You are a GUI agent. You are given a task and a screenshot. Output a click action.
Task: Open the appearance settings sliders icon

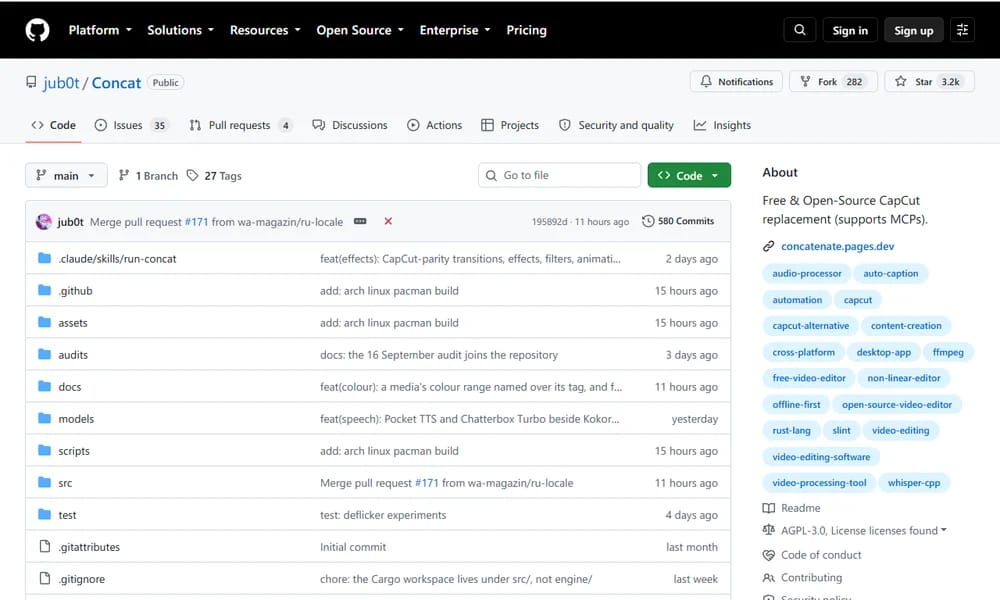click(962, 30)
